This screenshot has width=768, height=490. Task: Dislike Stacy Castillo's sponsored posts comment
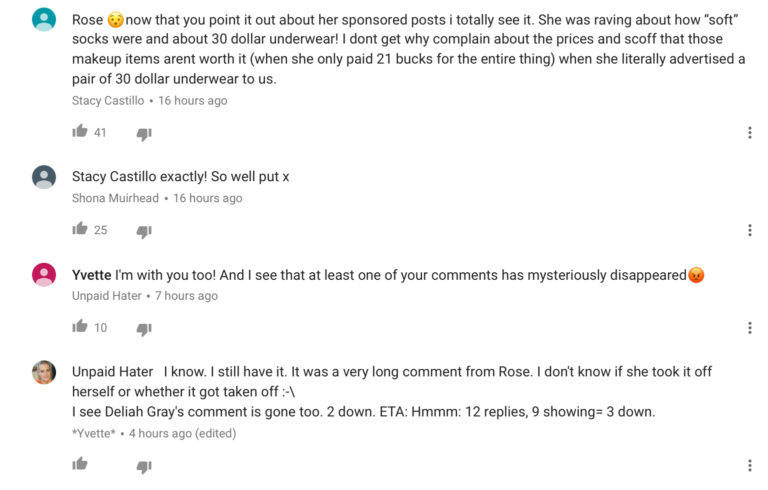(144, 133)
